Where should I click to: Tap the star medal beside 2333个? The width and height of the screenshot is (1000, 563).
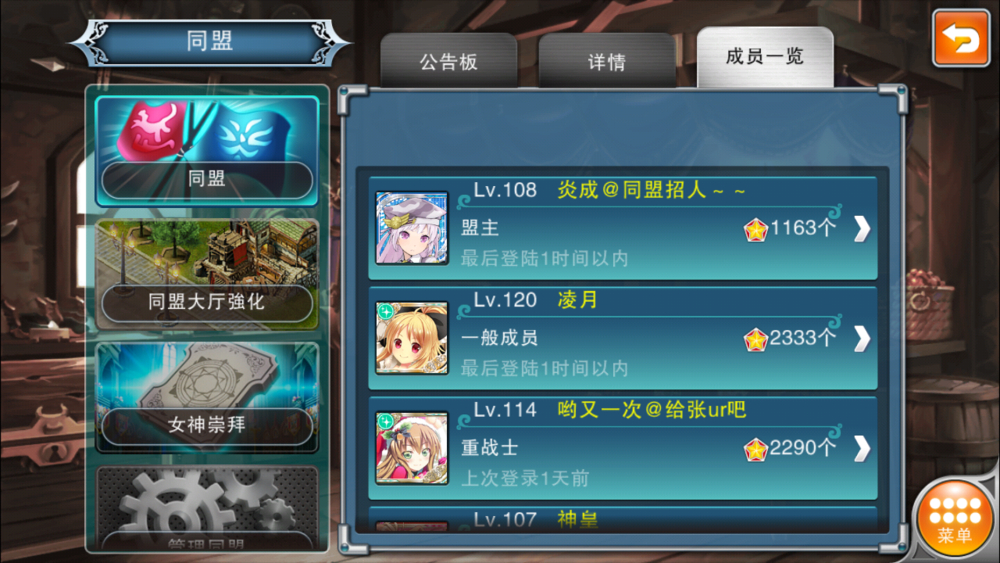(x=755, y=339)
